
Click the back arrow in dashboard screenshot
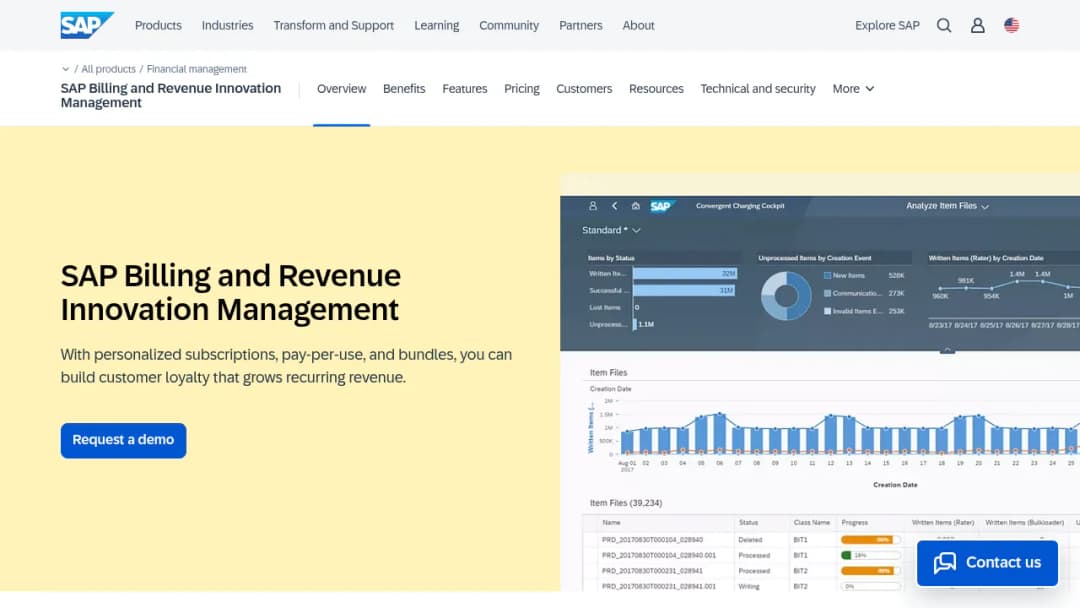tap(614, 206)
